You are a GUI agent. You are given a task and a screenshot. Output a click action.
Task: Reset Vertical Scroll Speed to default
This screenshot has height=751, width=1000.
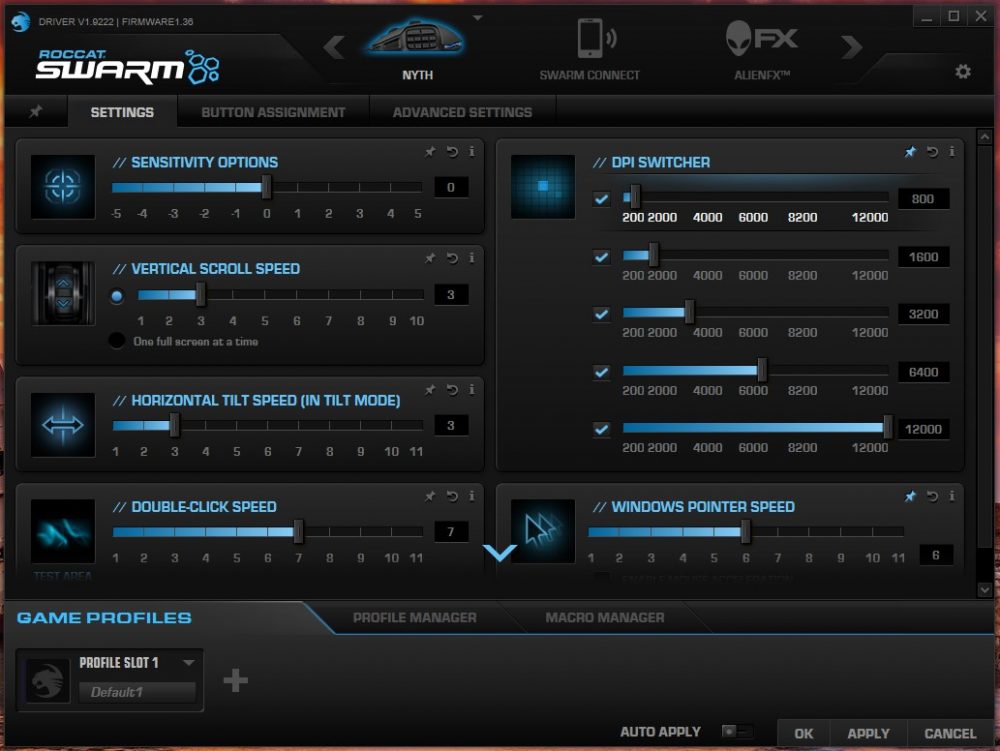[x=452, y=258]
